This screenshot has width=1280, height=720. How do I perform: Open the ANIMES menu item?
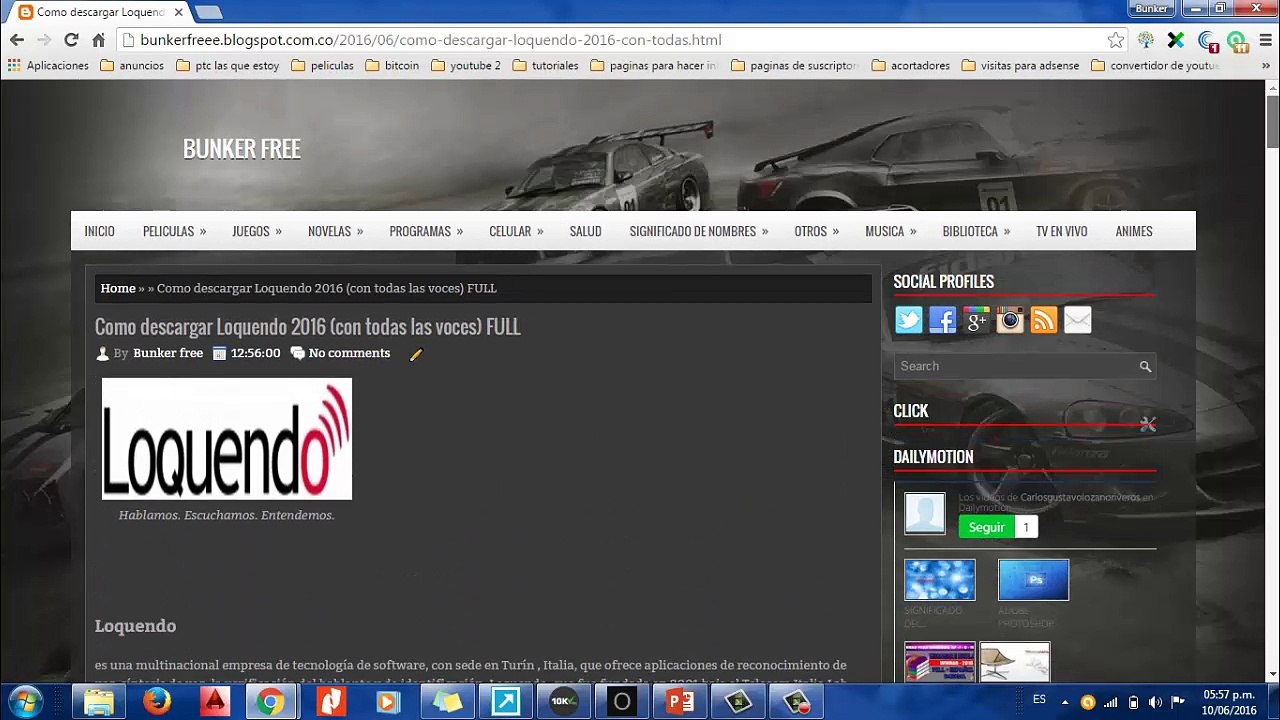click(1134, 231)
